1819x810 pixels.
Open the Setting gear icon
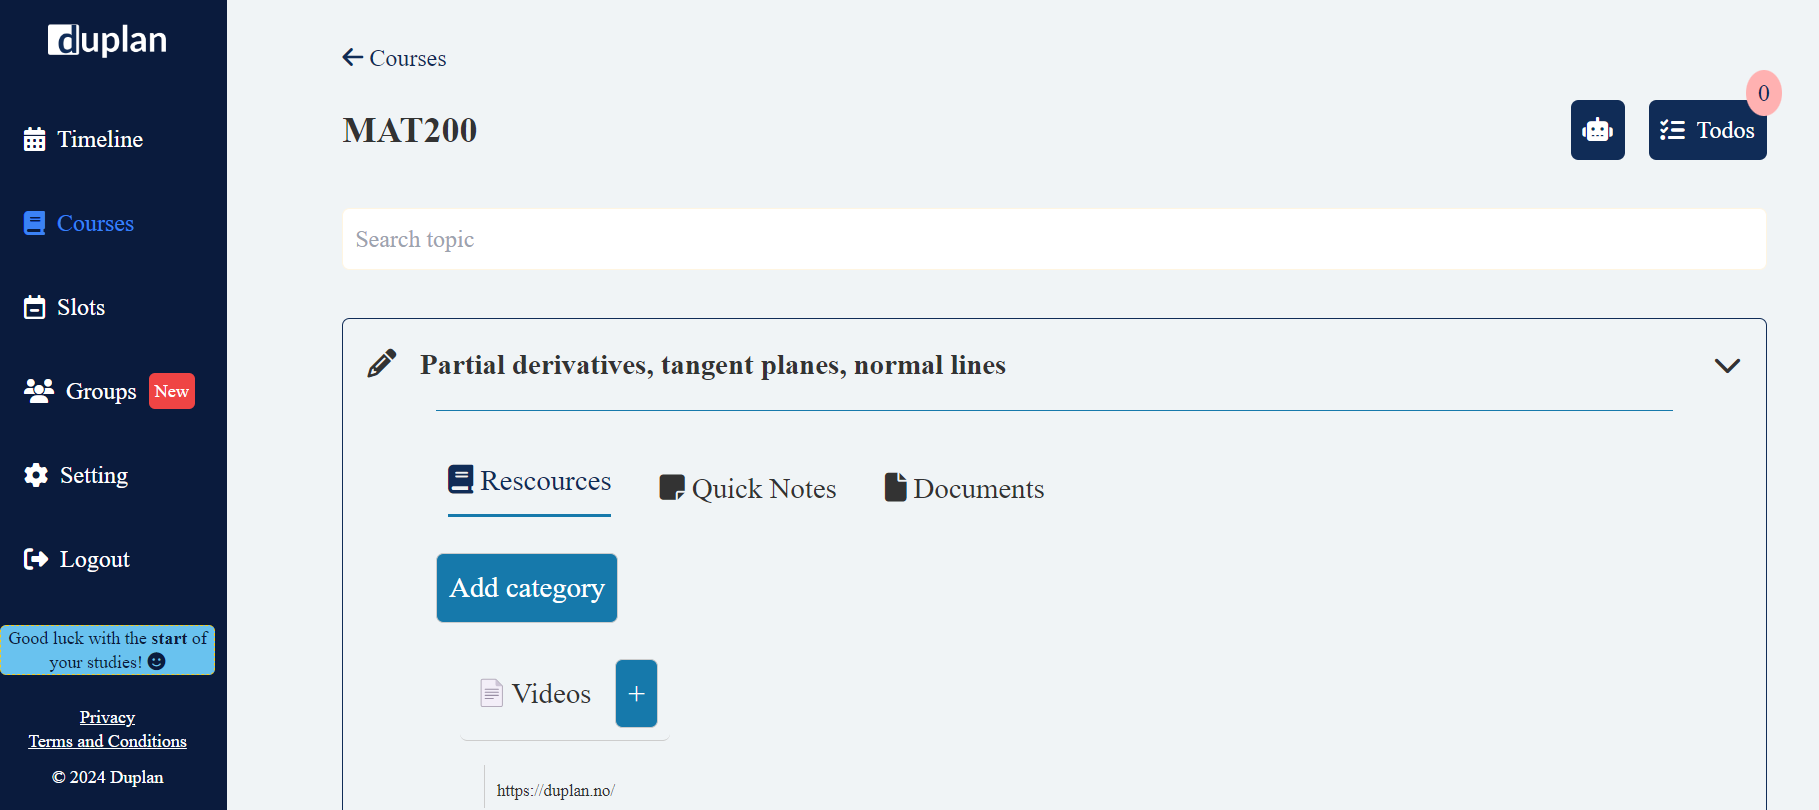pyautogui.click(x=35, y=475)
